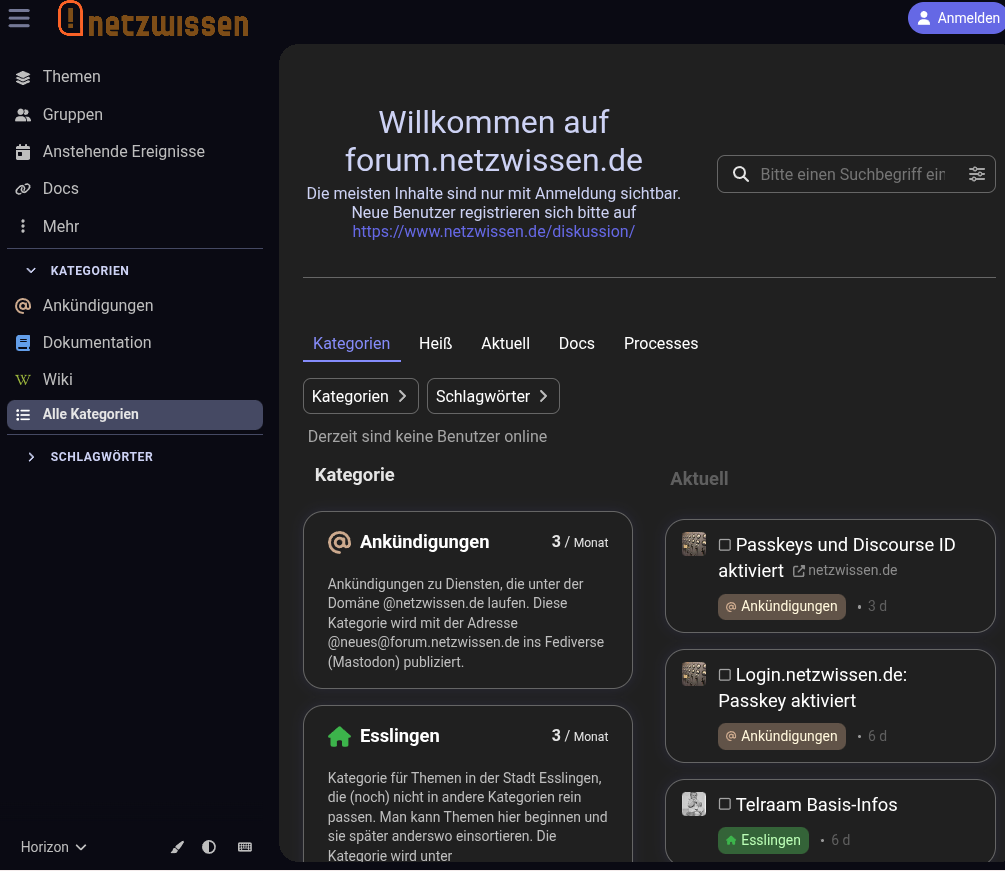
Task: Open advanced search filter icon
Action: tap(976, 174)
